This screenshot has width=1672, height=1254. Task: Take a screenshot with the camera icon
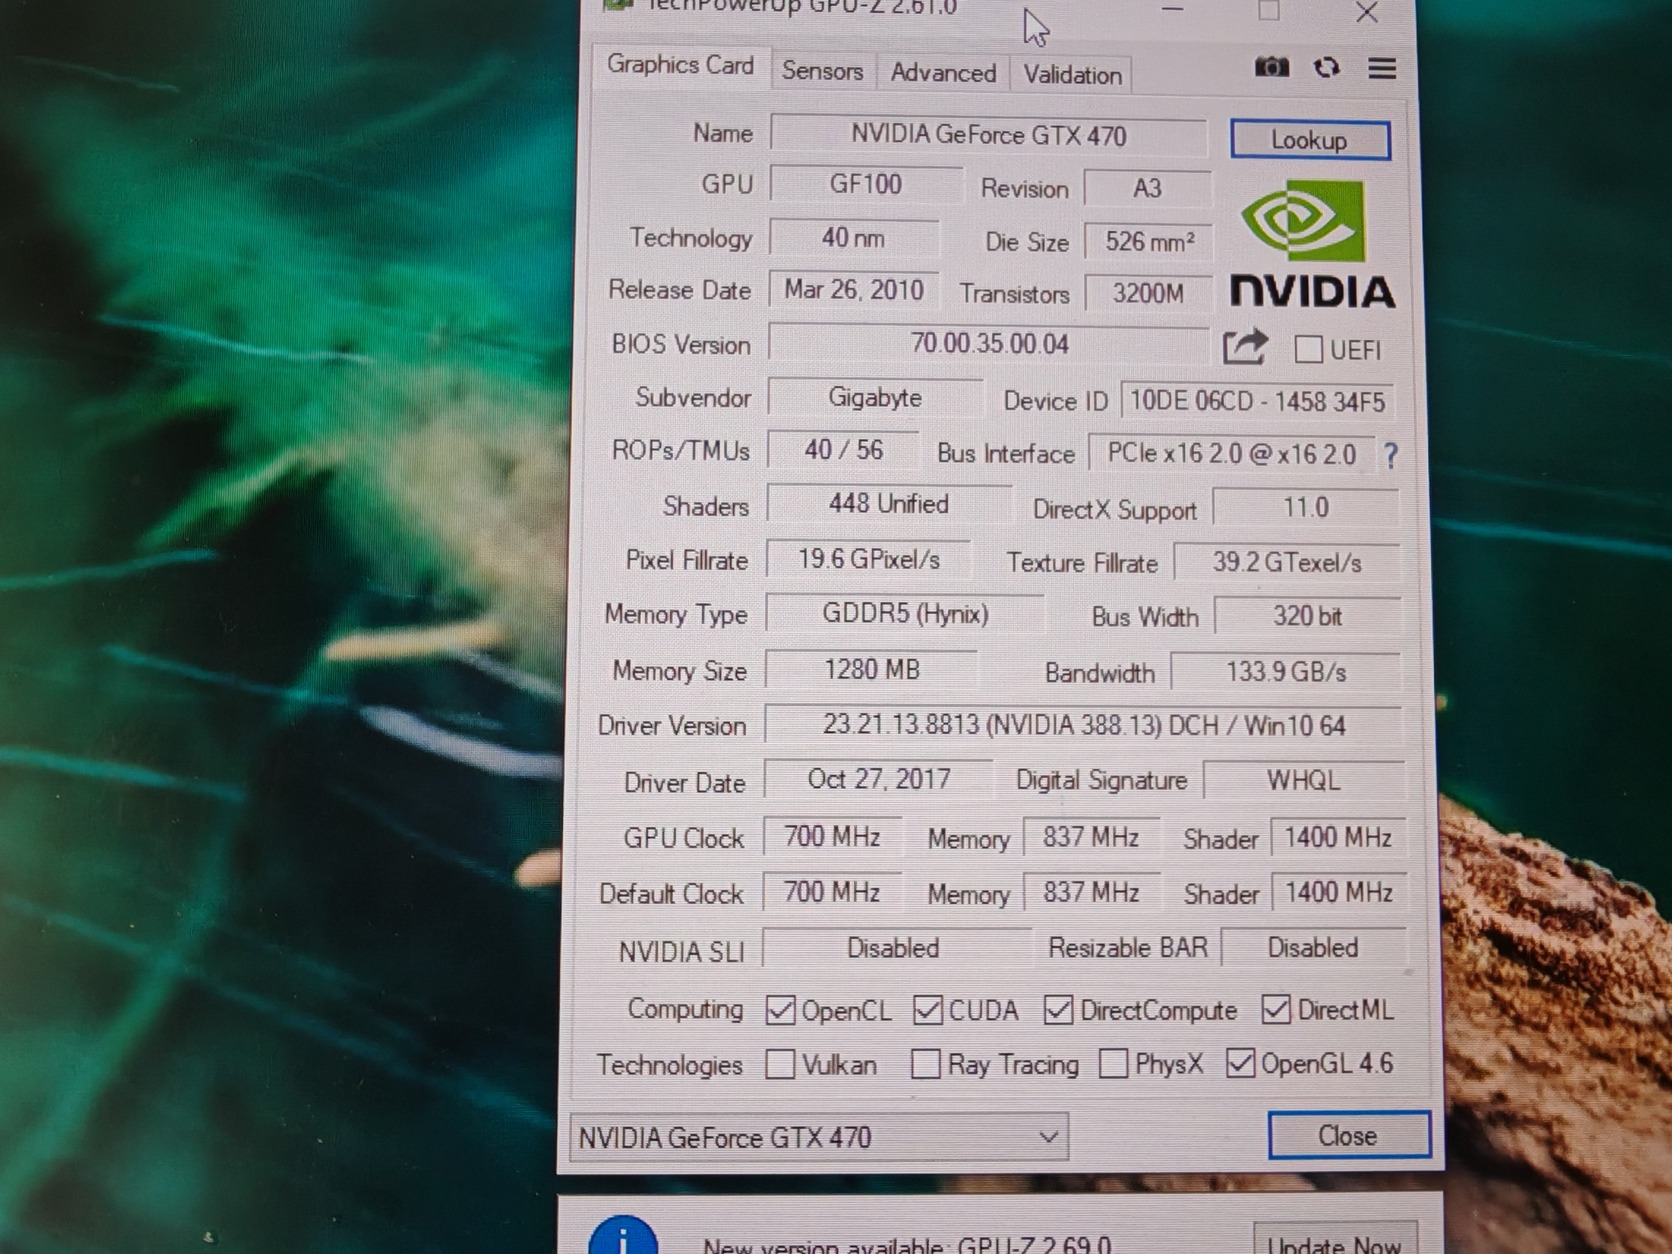pos(1271,67)
